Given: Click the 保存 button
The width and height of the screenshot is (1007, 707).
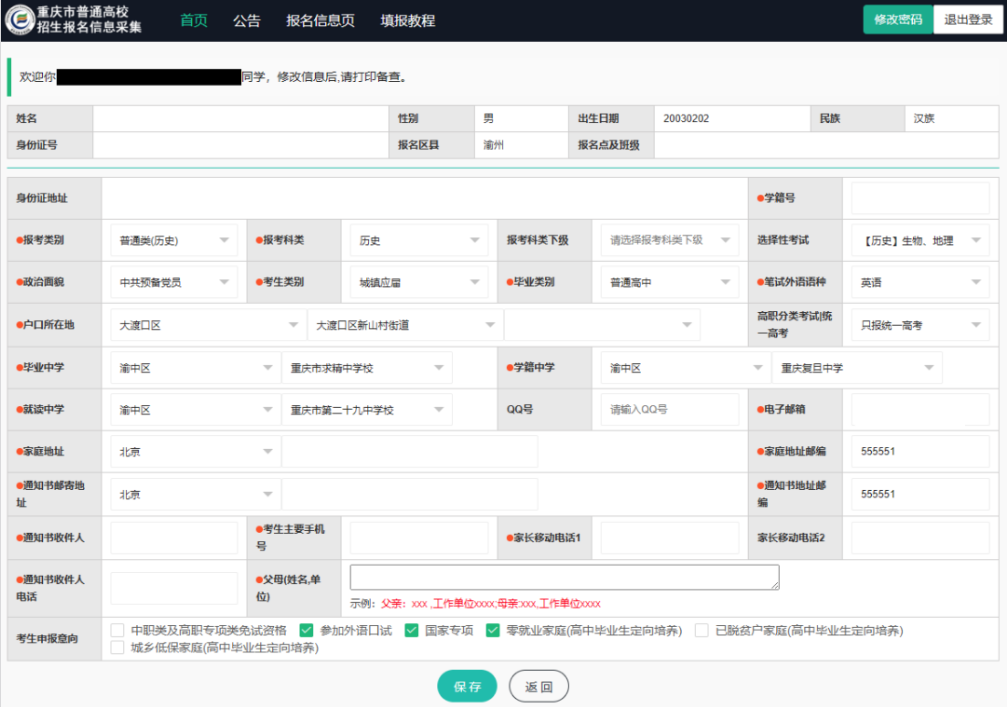Looking at the screenshot, I should click(467, 686).
